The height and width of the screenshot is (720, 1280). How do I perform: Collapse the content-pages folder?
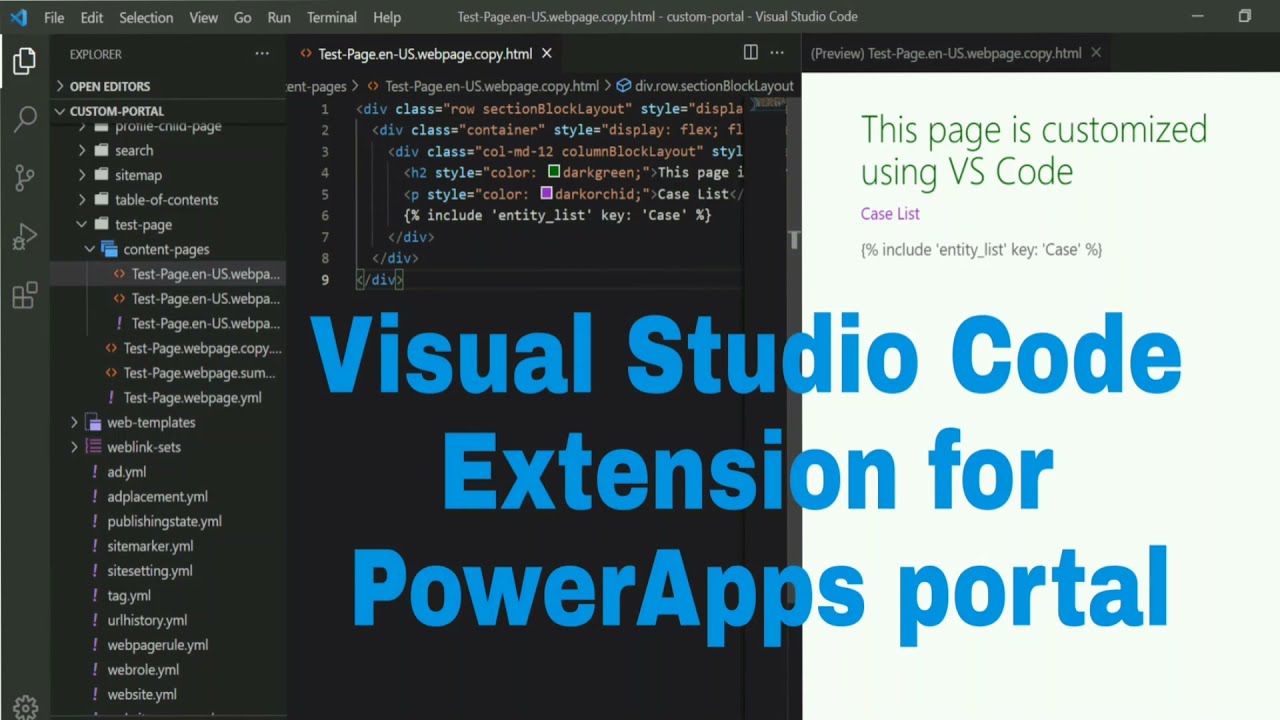166,249
